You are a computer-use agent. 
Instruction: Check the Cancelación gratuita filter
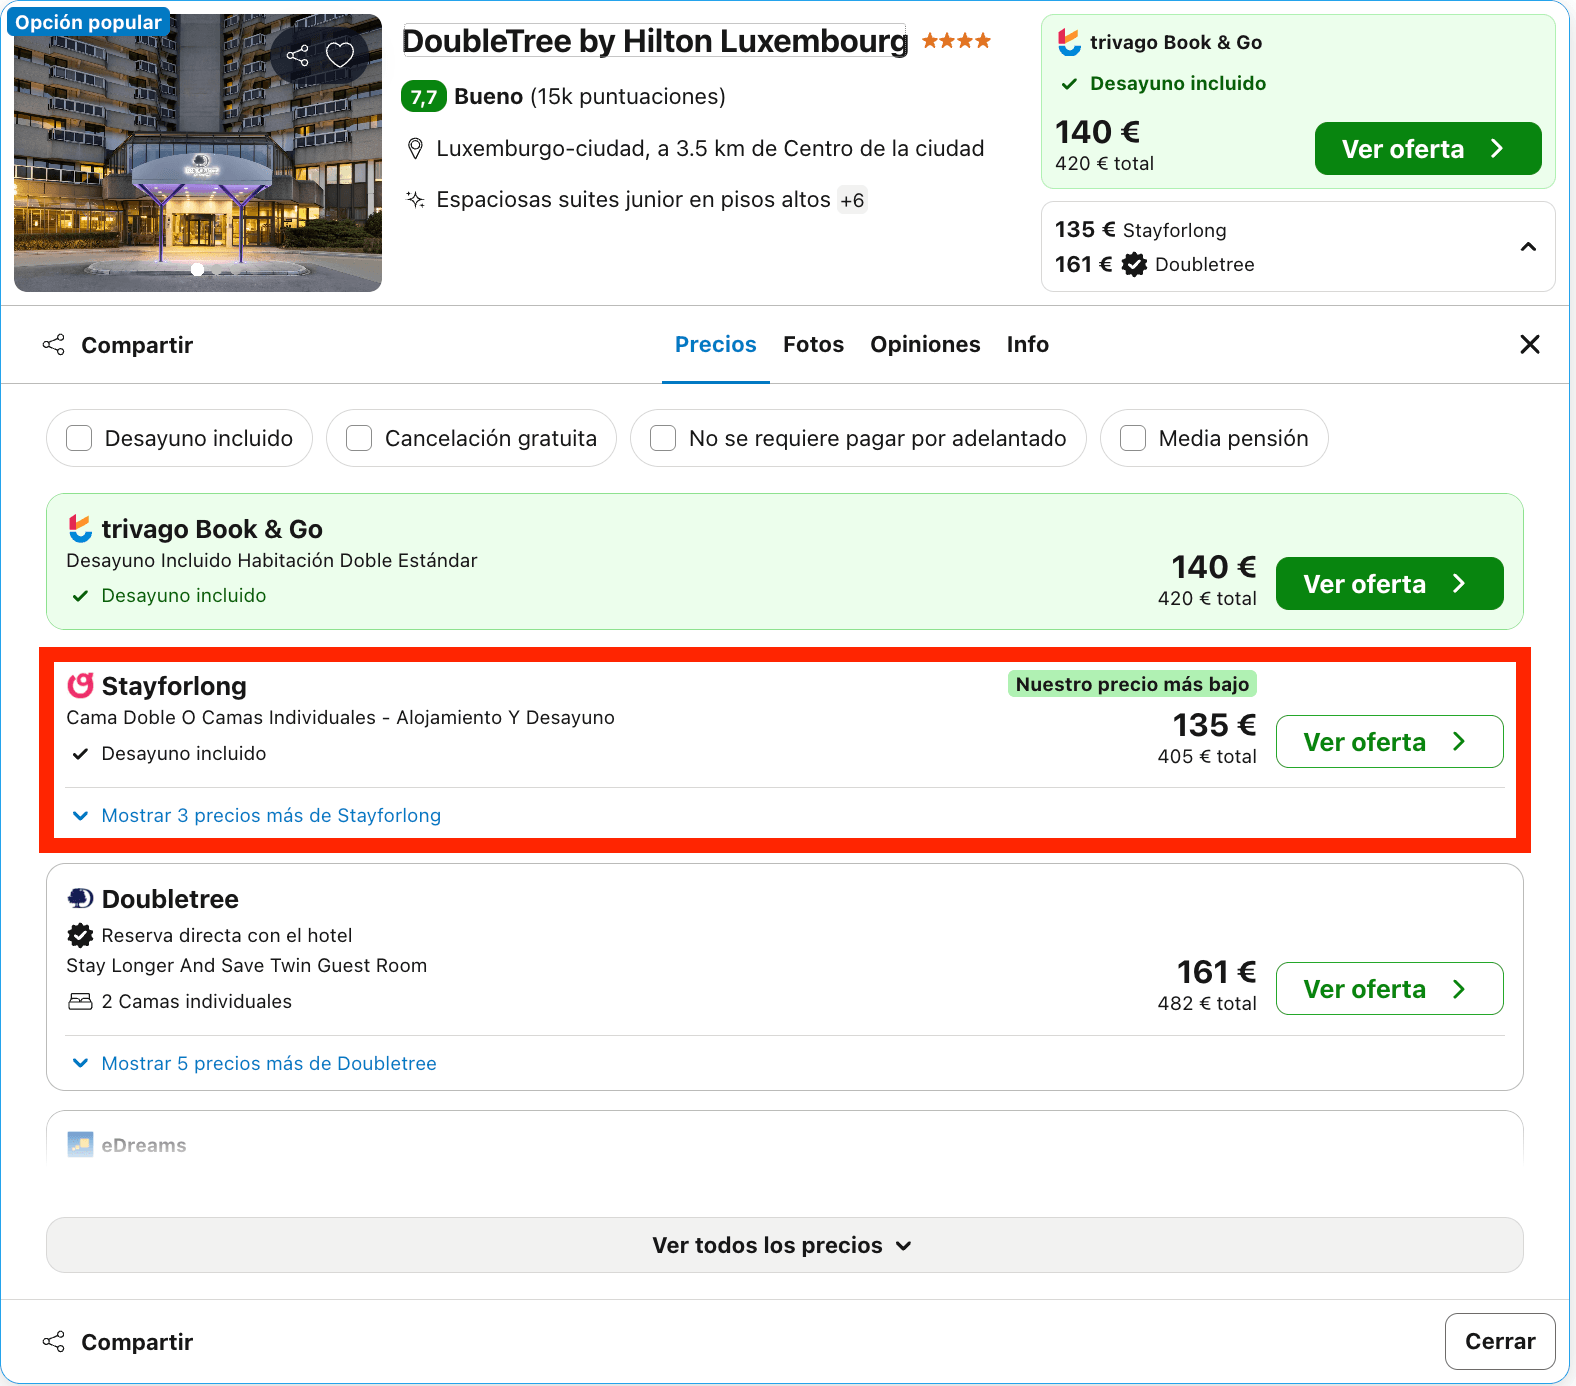pyautogui.click(x=359, y=438)
